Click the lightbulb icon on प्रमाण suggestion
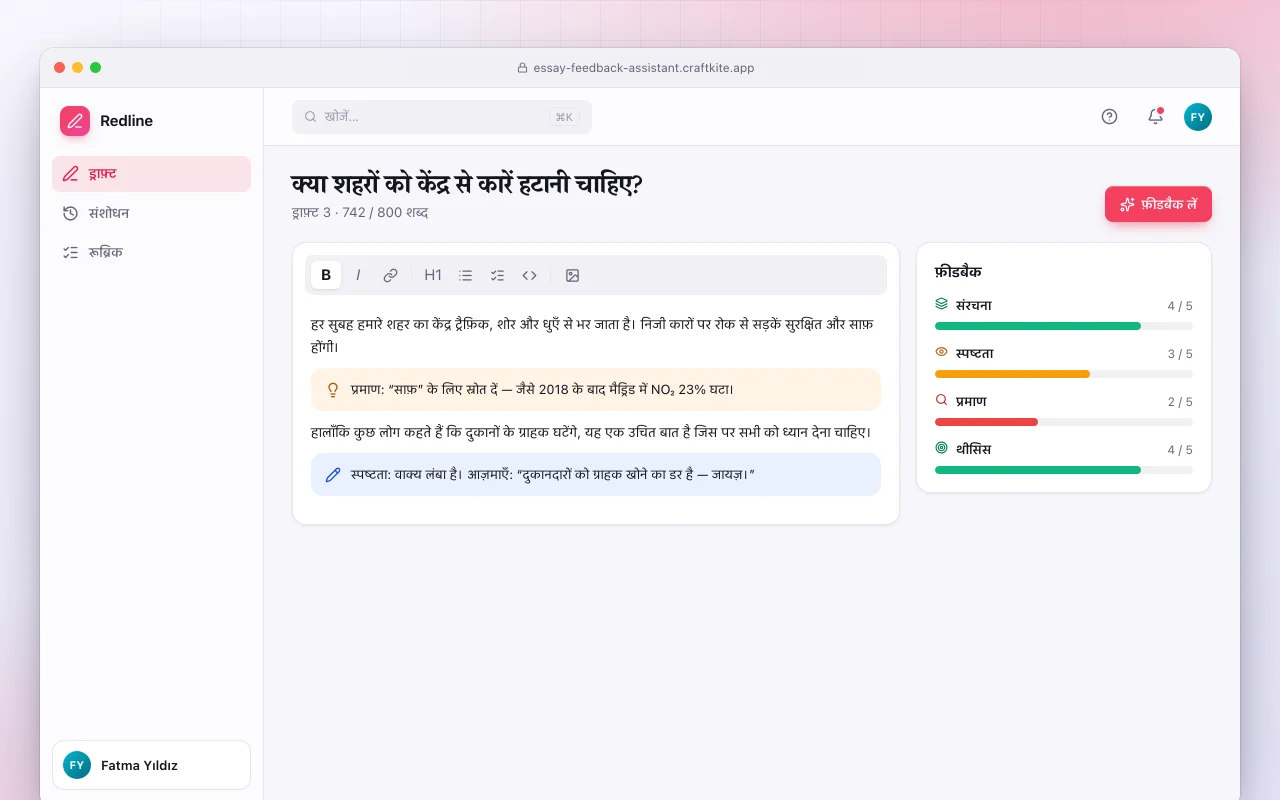Viewport: 1280px width, 800px height. (333, 390)
